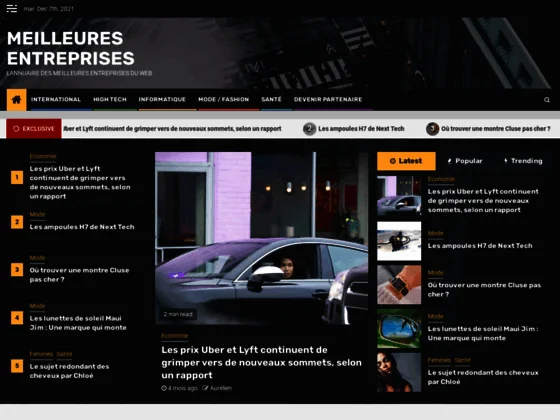Open the High Tech menu item
560x420 pixels.
point(110,99)
